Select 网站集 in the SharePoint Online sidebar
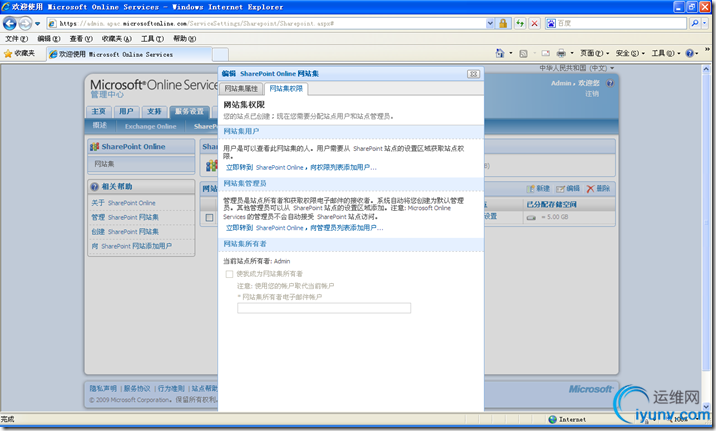 coord(141,164)
